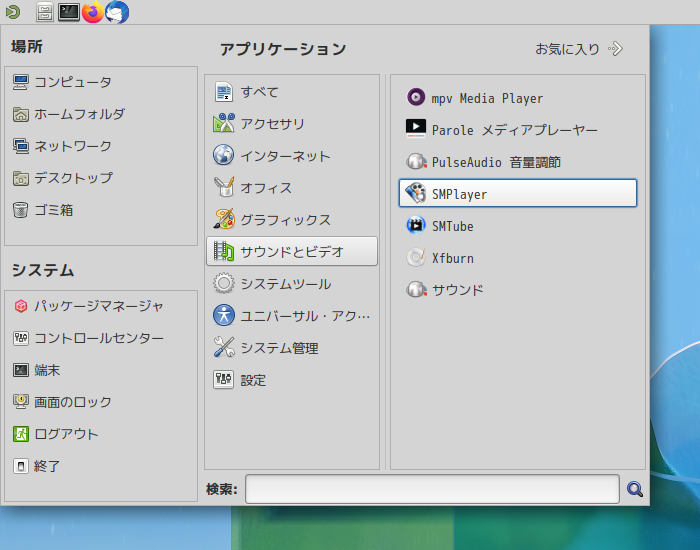Open デスクトップ folder

[101, 178]
